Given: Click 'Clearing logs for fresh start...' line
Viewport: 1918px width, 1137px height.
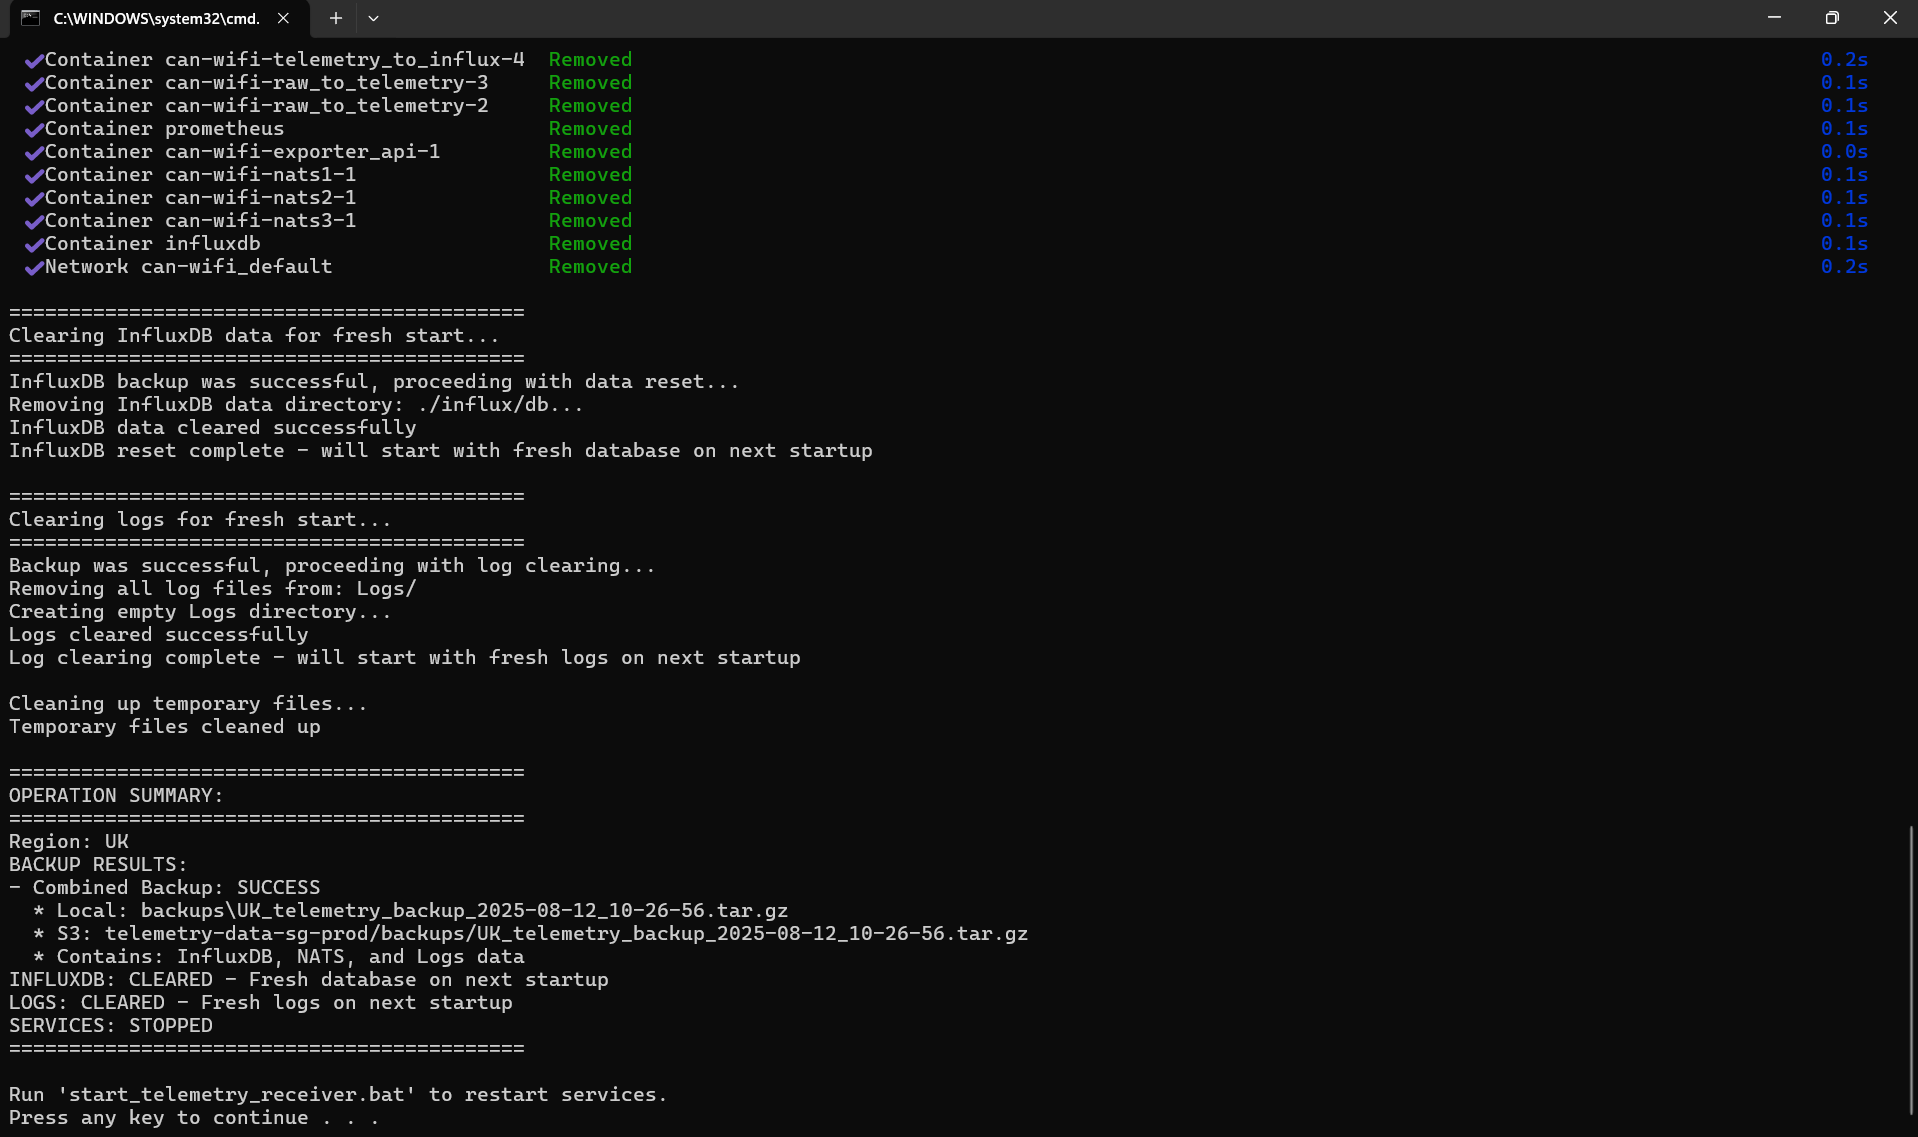Looking at the screenshot, I should (x=200, y=520).
